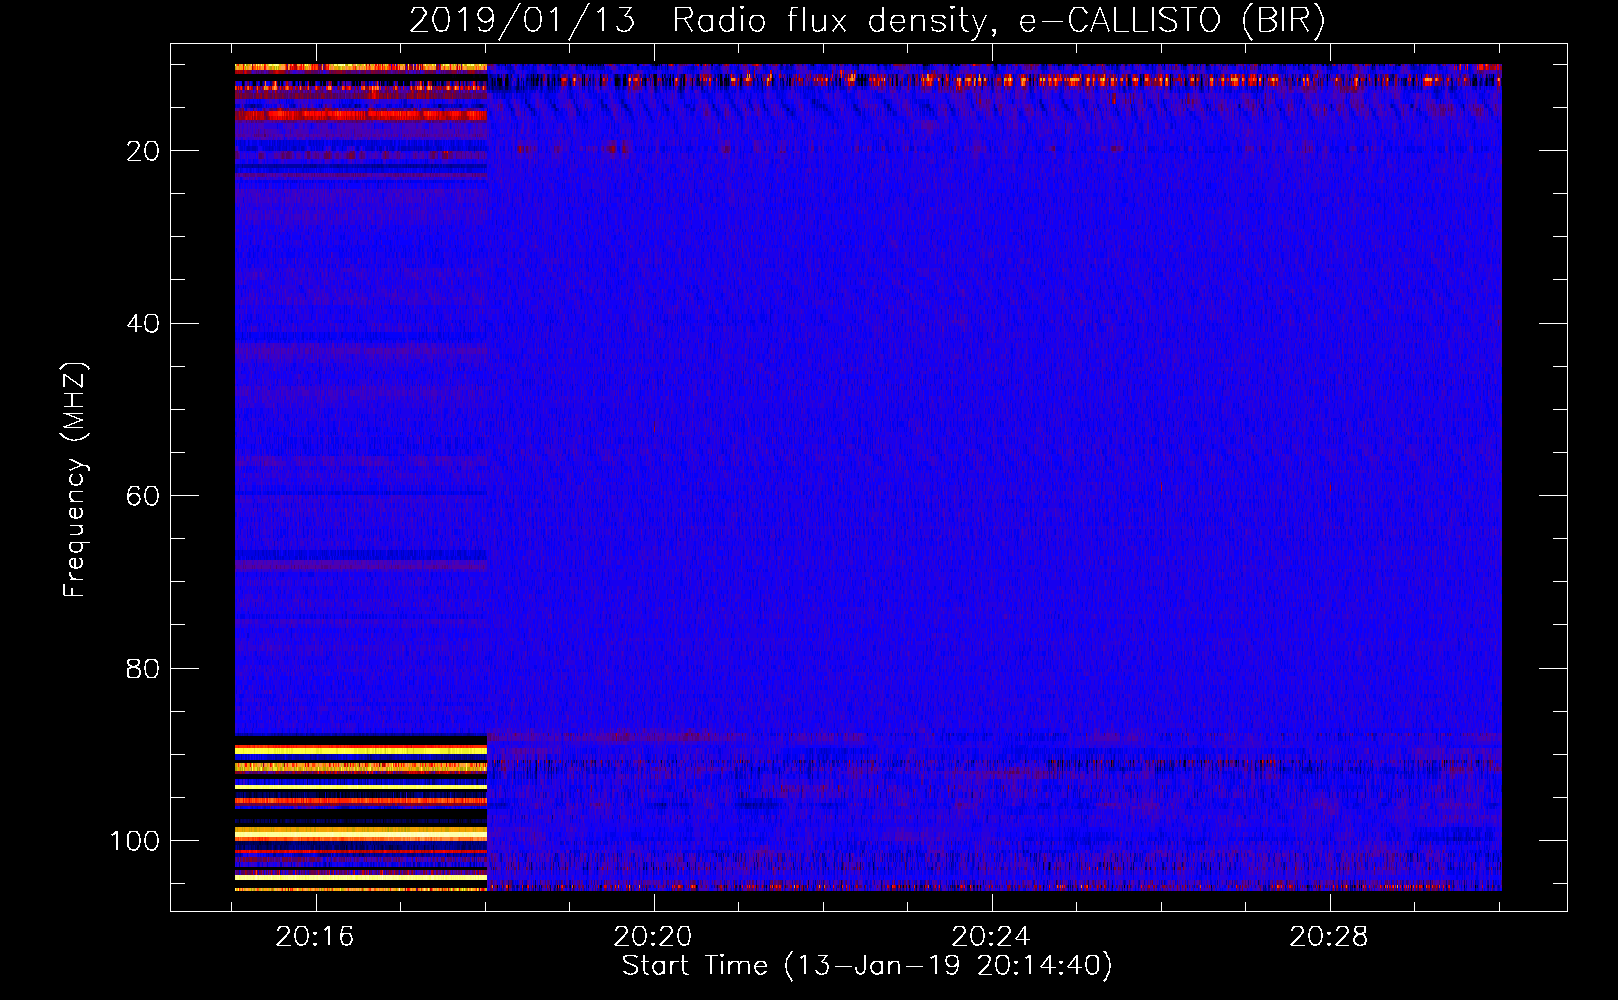Click the 20:28 time tick label

click(1328, 937)
